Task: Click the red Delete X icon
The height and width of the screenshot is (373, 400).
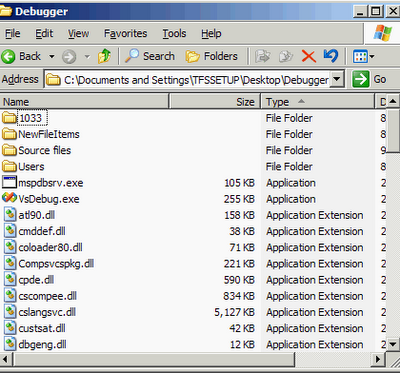Action: pyautogui.click(x=309, y=56)
